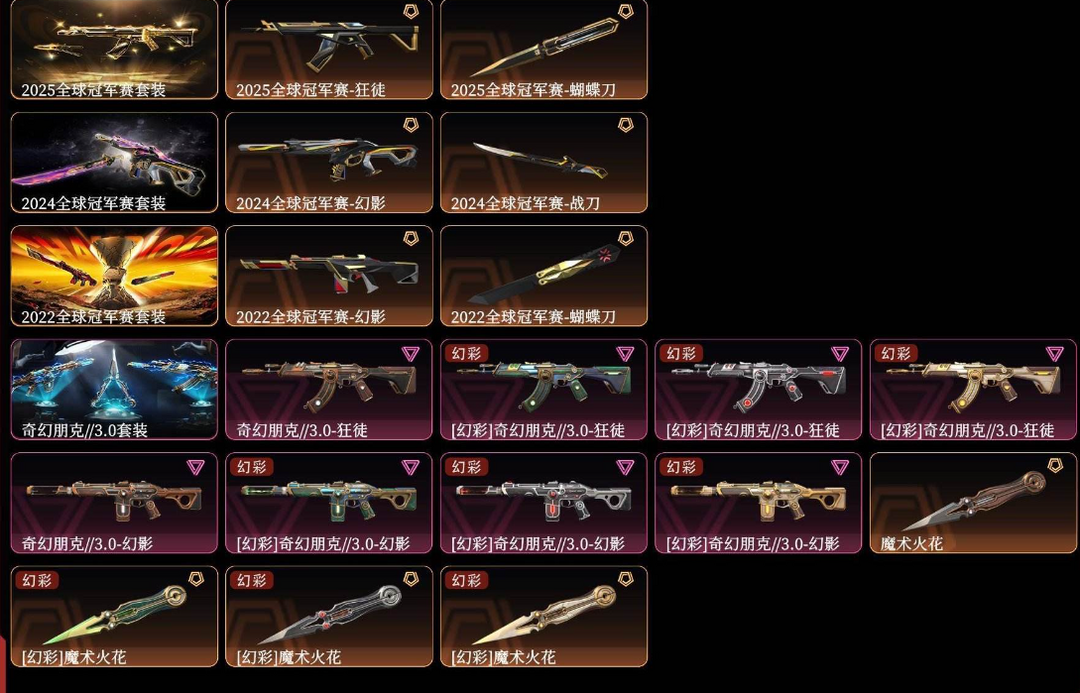The image size is (1080, 693).
Task: Open the 2022全球冠军赛套装 bundle thumbnail
Action: (114, 276)
